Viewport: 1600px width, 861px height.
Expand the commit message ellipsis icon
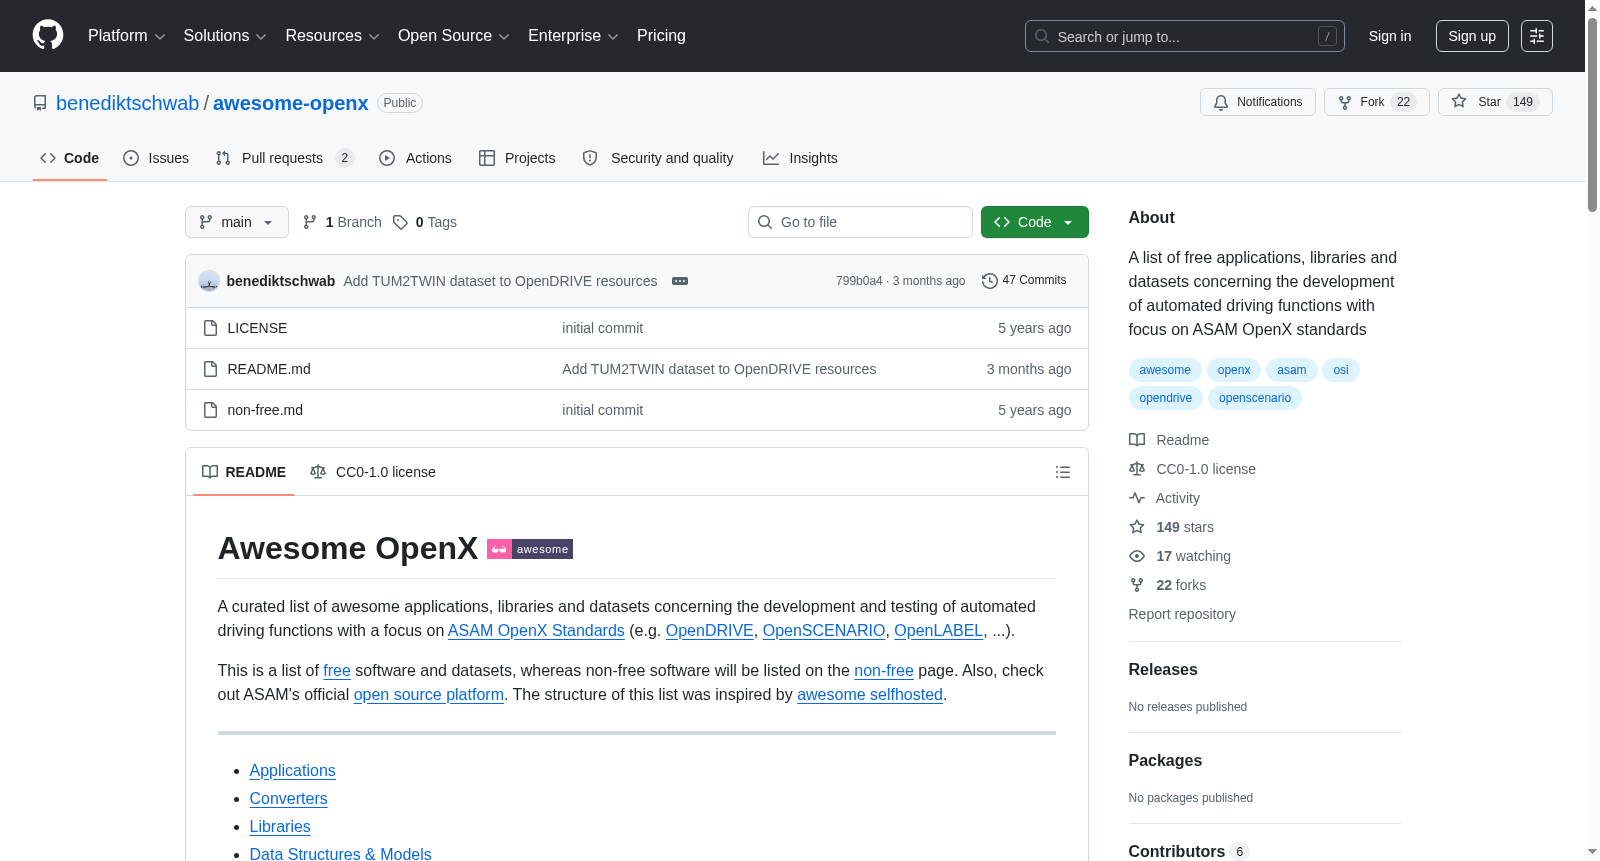pyautogui.click(x=680, y=281)
